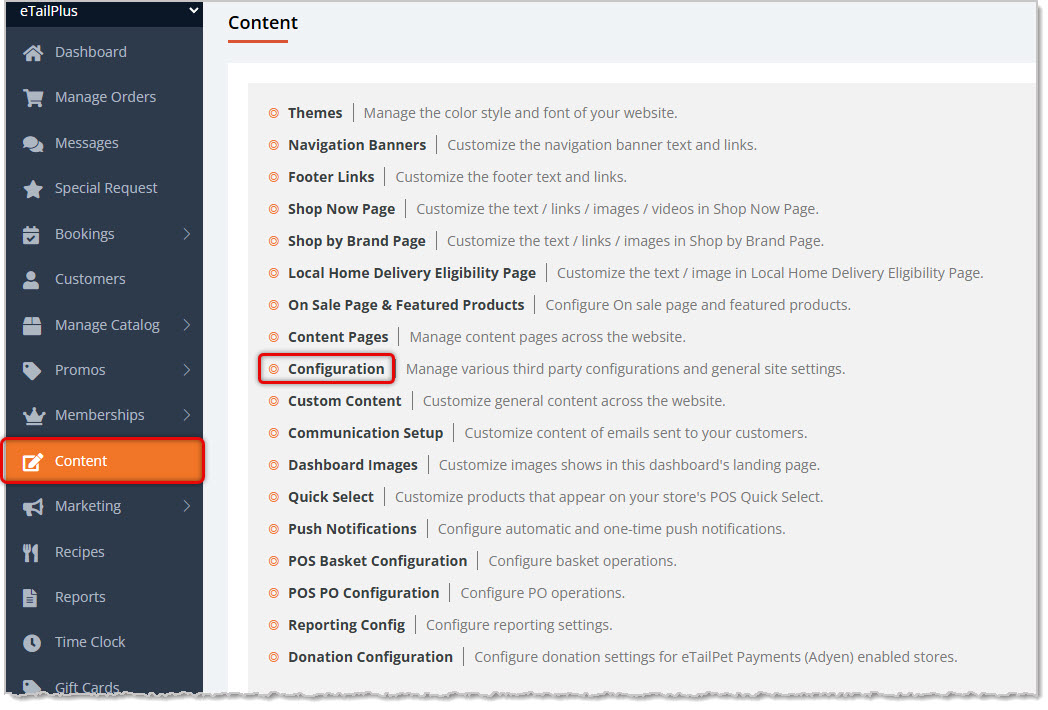Open Recipes from the sidebar
The width and height of the screenshot is (1048, 710).
pyautogui.click(x=104, y=552)
